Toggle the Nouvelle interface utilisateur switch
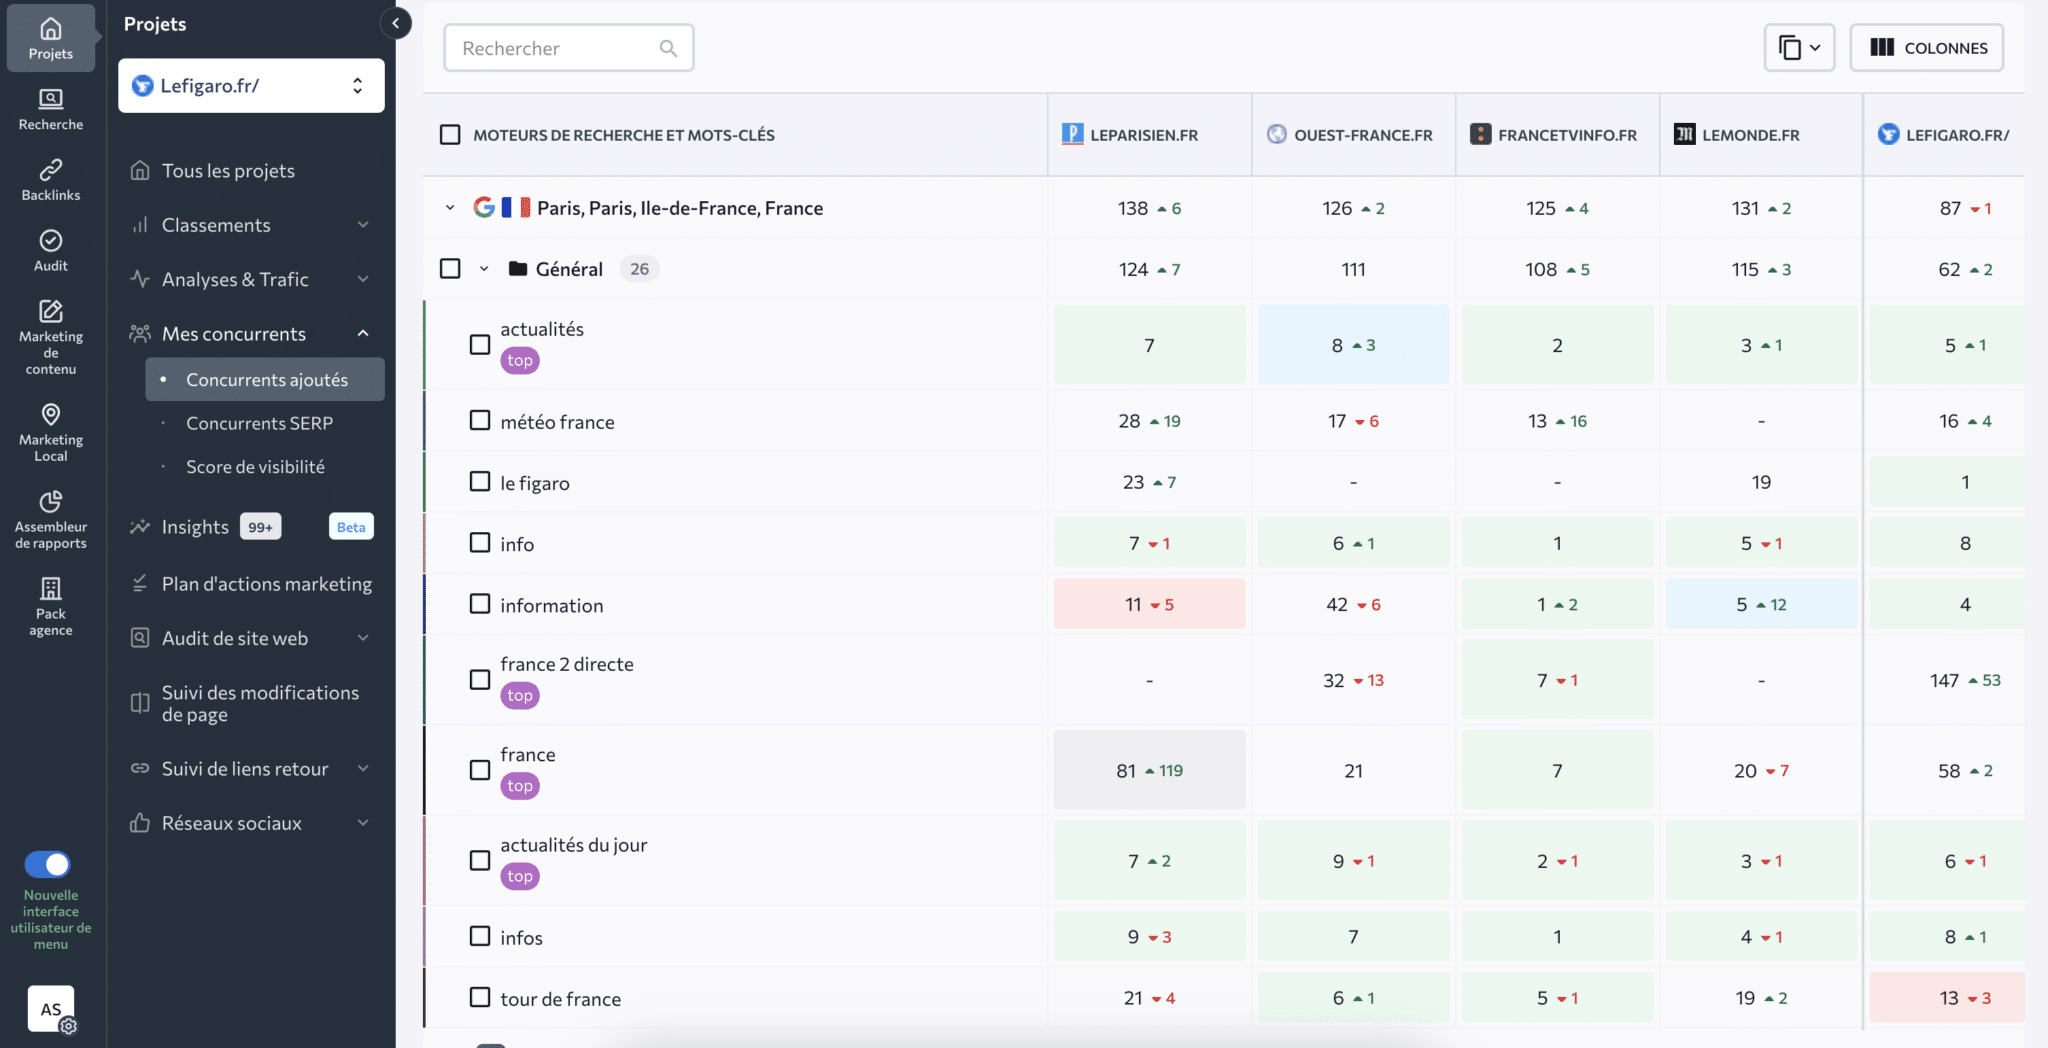Screen dimensions: 2048x1048 coord(47,864)
